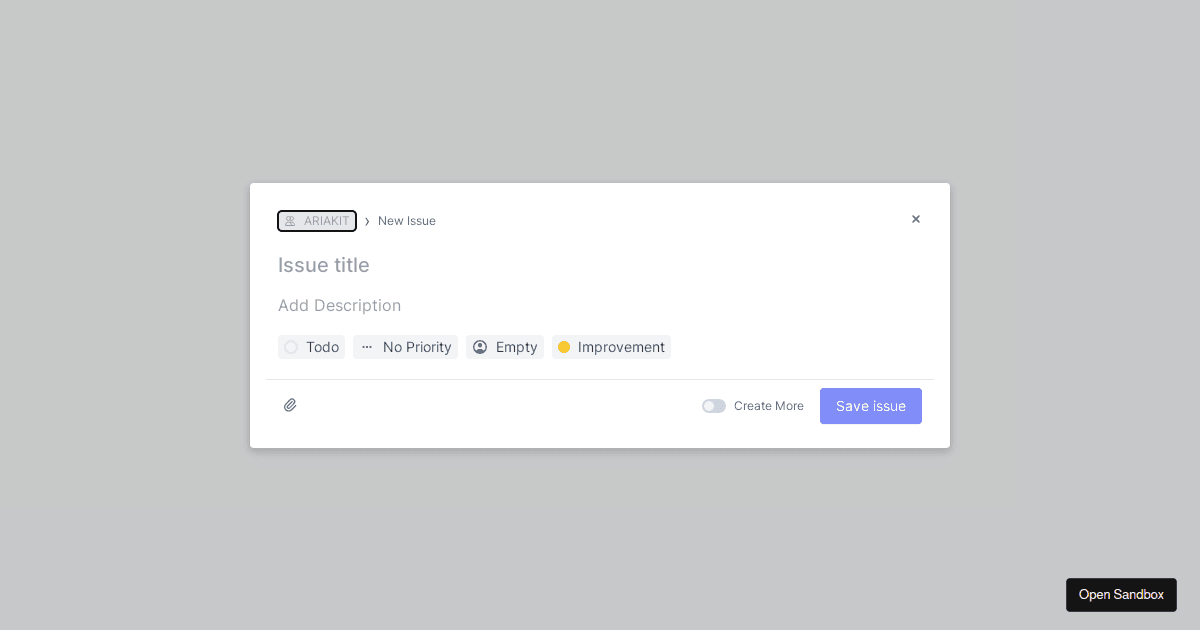This screenshot has width=1200, height=630.
Task: Click the three-dots No Priority icon
Action: coord(367,347)
